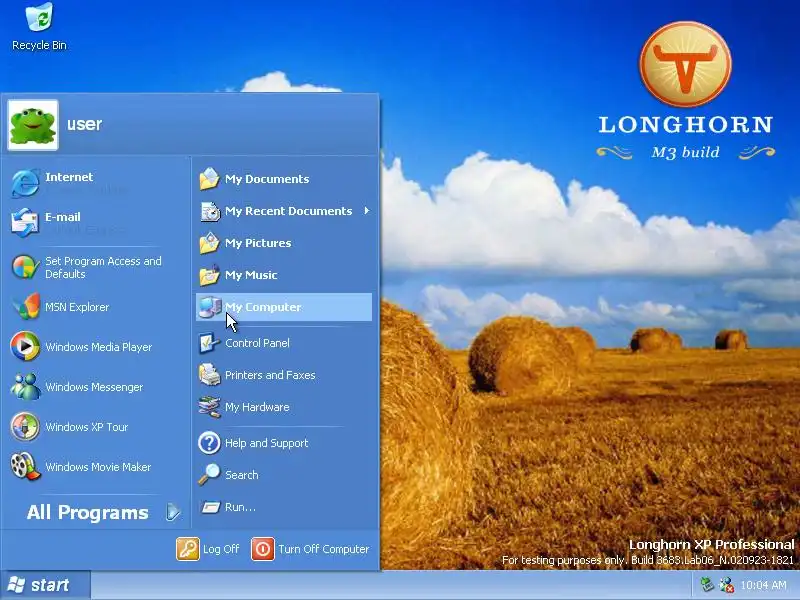Open the My Hardware icon
800x600 pixels.
click(209, 407)
